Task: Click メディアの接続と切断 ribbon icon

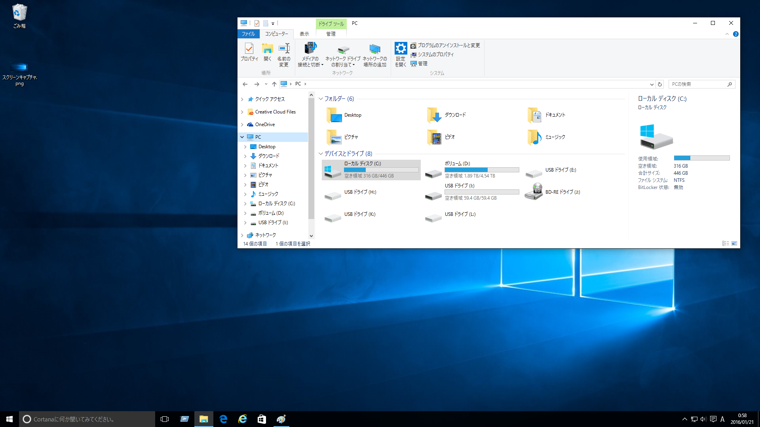Action: 310,55
